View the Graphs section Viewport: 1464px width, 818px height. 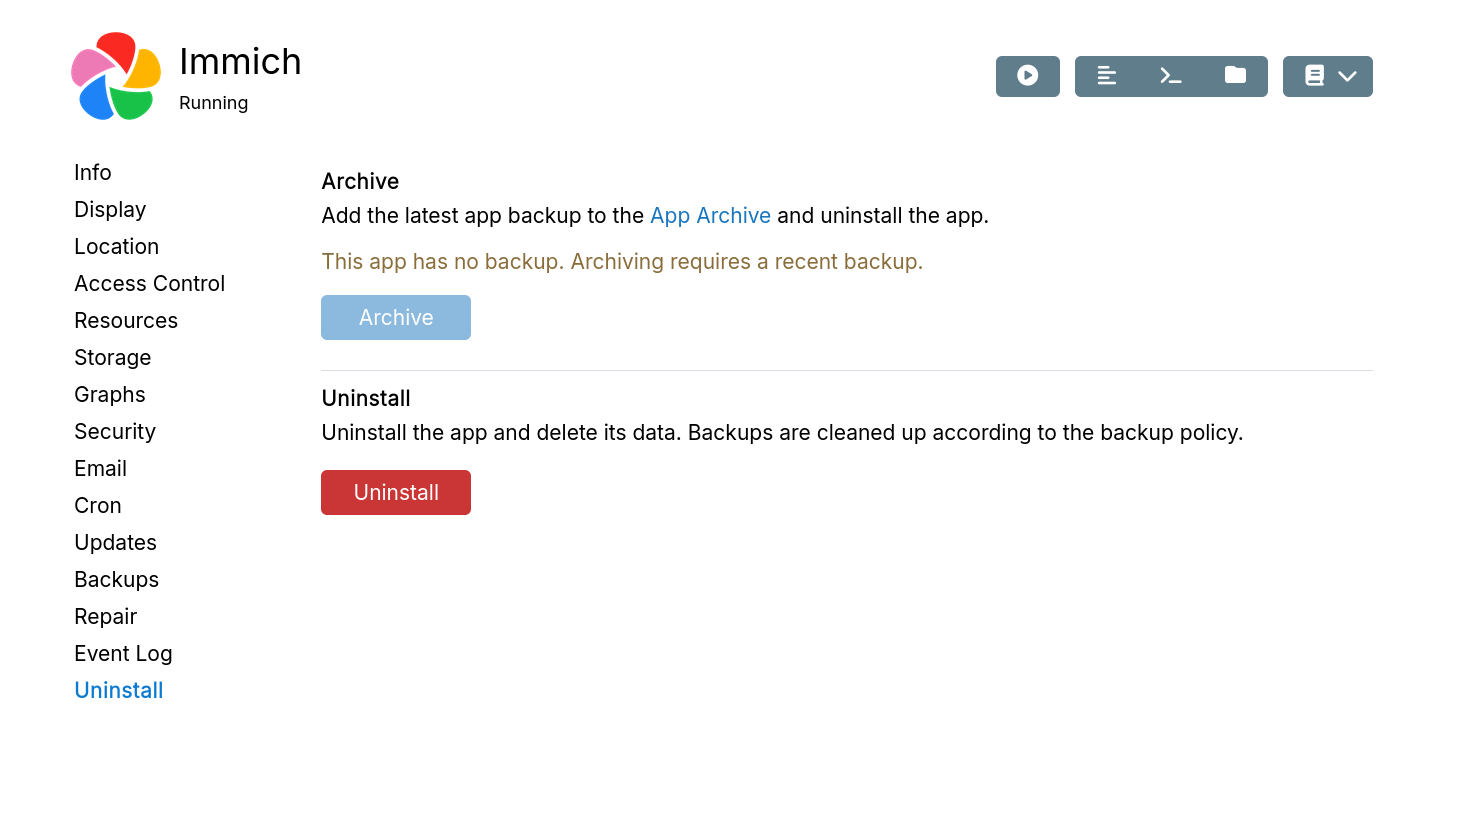click(x=109, y=394)
